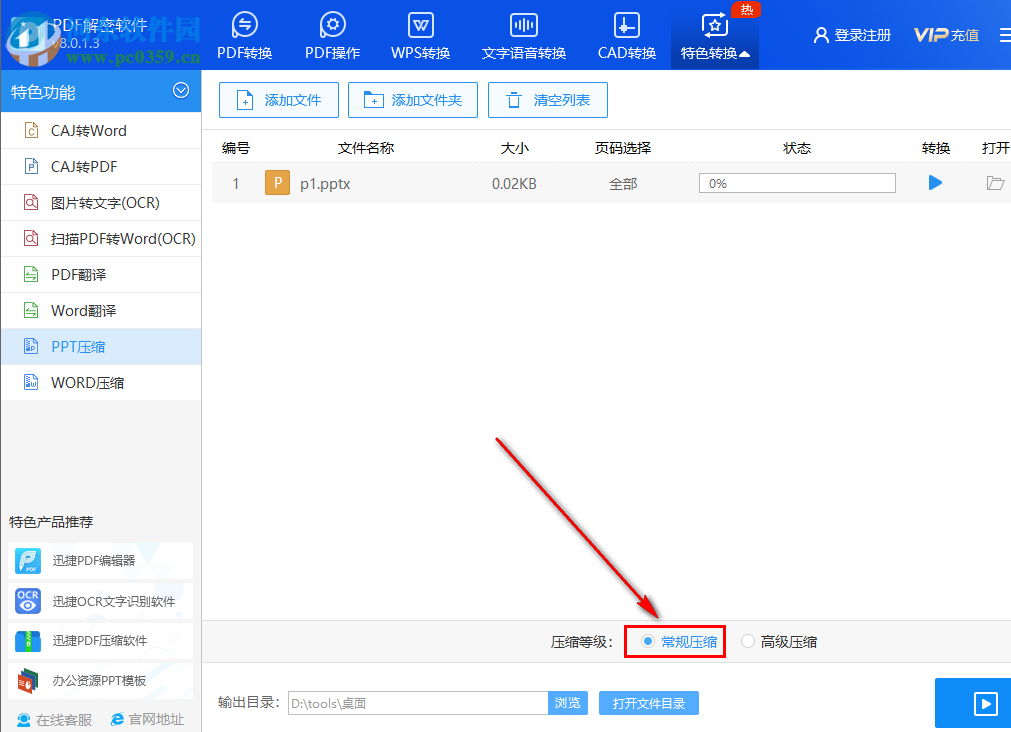
Task: Click the 清空列表 button
Action: [x=547, y=100]
